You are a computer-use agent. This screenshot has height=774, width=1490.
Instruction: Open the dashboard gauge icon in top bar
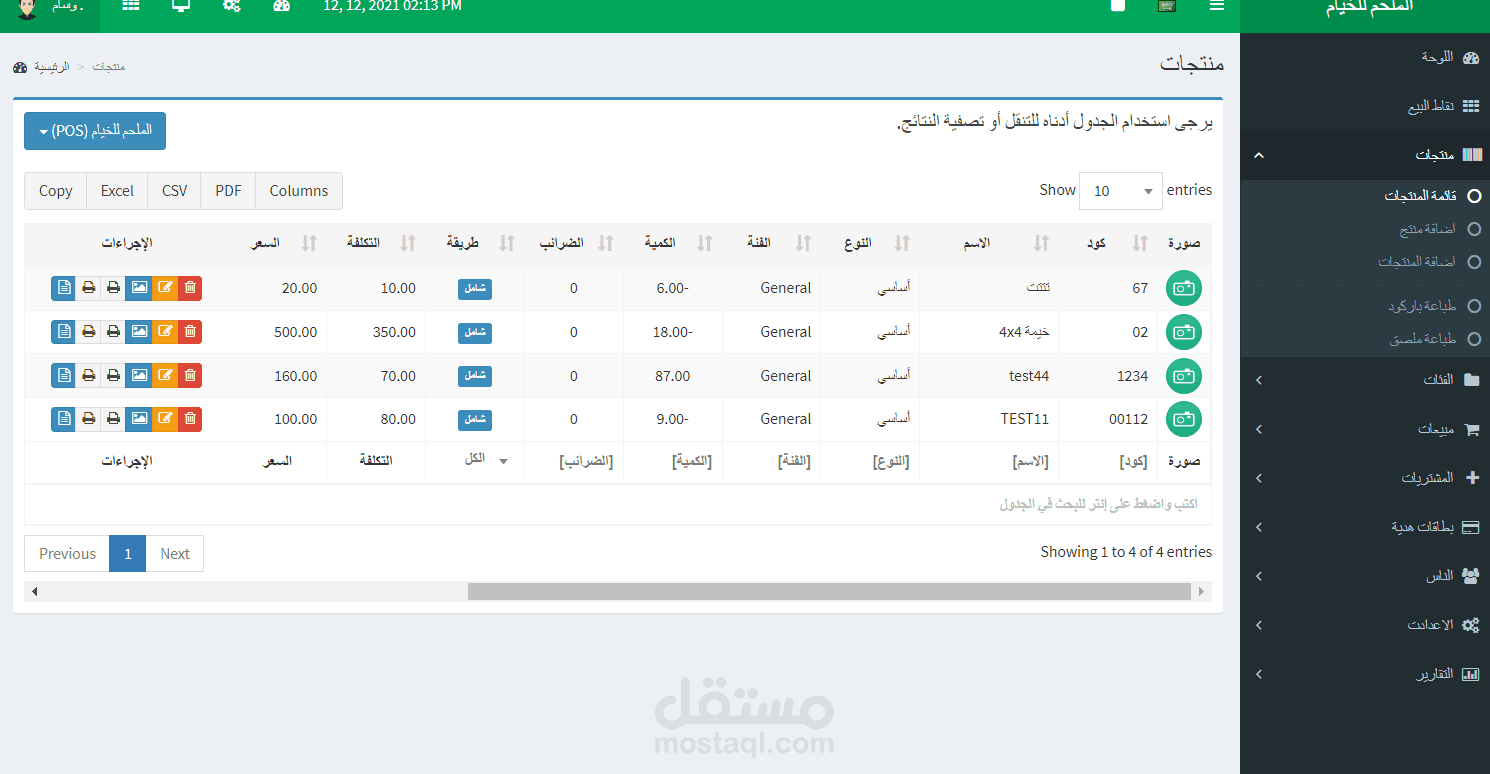[281, 6]
